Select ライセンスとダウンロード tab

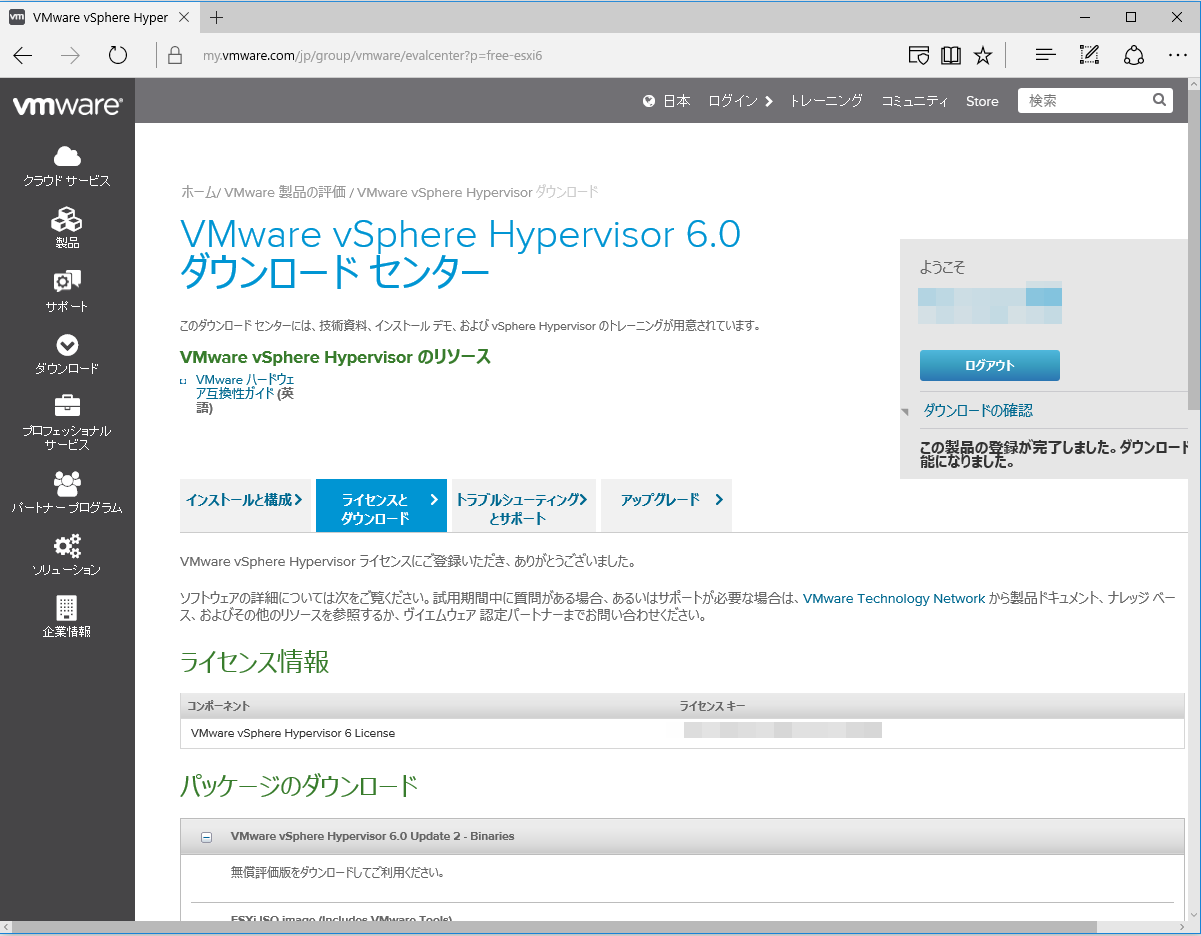click(381, 506)
